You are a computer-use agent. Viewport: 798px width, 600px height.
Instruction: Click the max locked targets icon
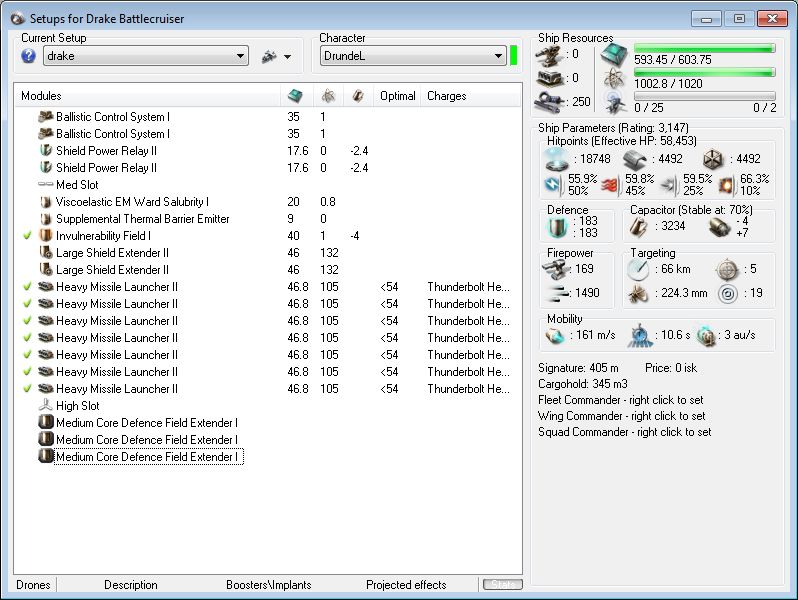727,270
